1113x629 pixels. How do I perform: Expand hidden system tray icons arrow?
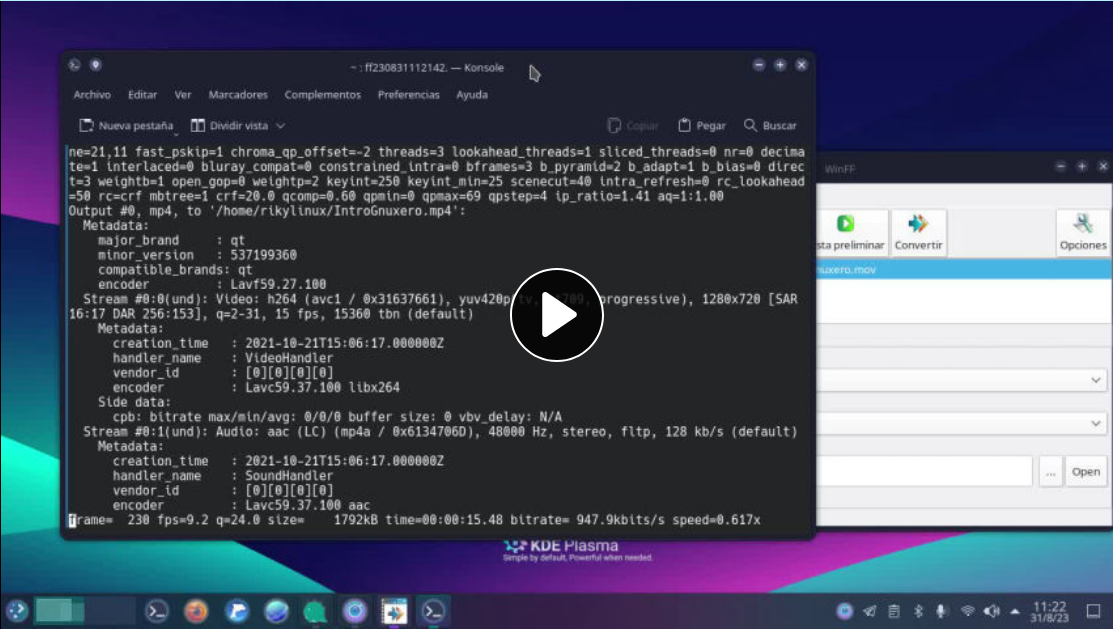pyautogui.click(x=1015, y=611)
